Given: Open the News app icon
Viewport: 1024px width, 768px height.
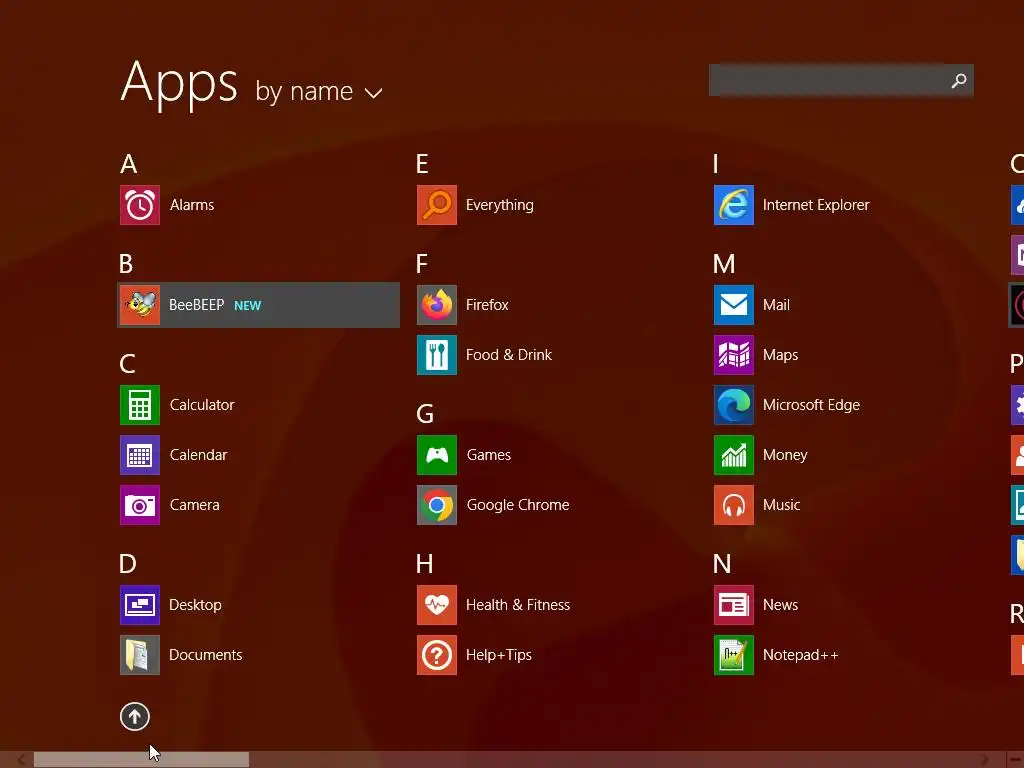Looking at the screenshot, I should pyautogui.click(x=734, y=605).
